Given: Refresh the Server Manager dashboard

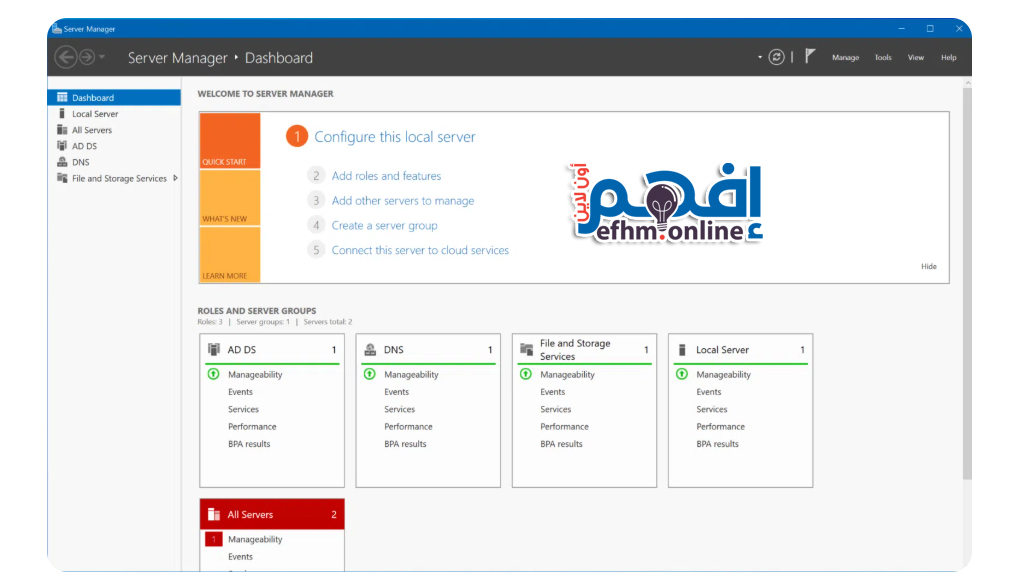Looking at the screenshot, I should 776,58.
